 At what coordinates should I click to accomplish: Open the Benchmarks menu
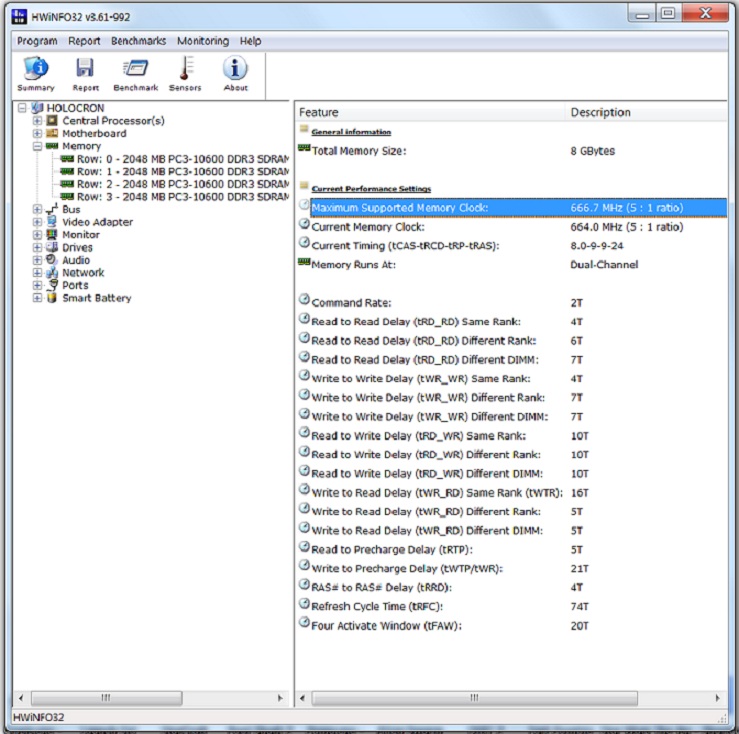coord(139,41)
